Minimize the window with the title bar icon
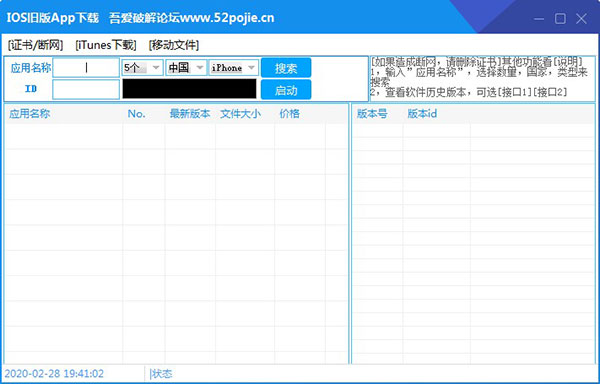This screenshot has height=384, width=600. [539, 19]
